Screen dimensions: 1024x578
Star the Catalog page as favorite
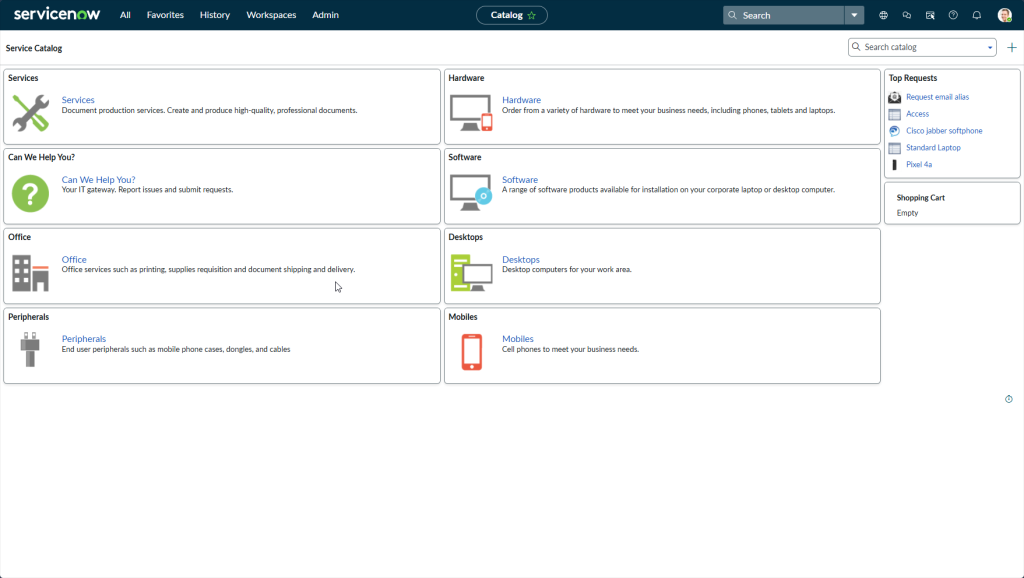(532, 15)
